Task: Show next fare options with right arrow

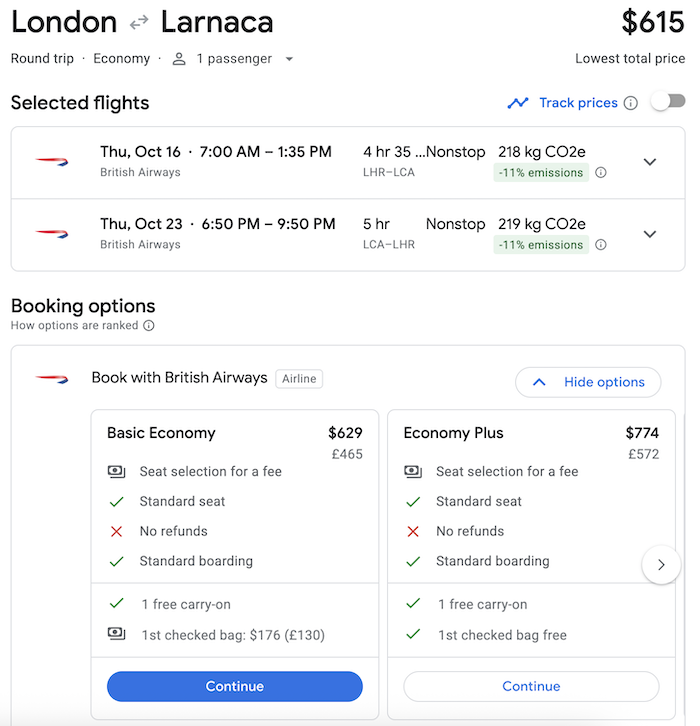Action: (661, 564)
